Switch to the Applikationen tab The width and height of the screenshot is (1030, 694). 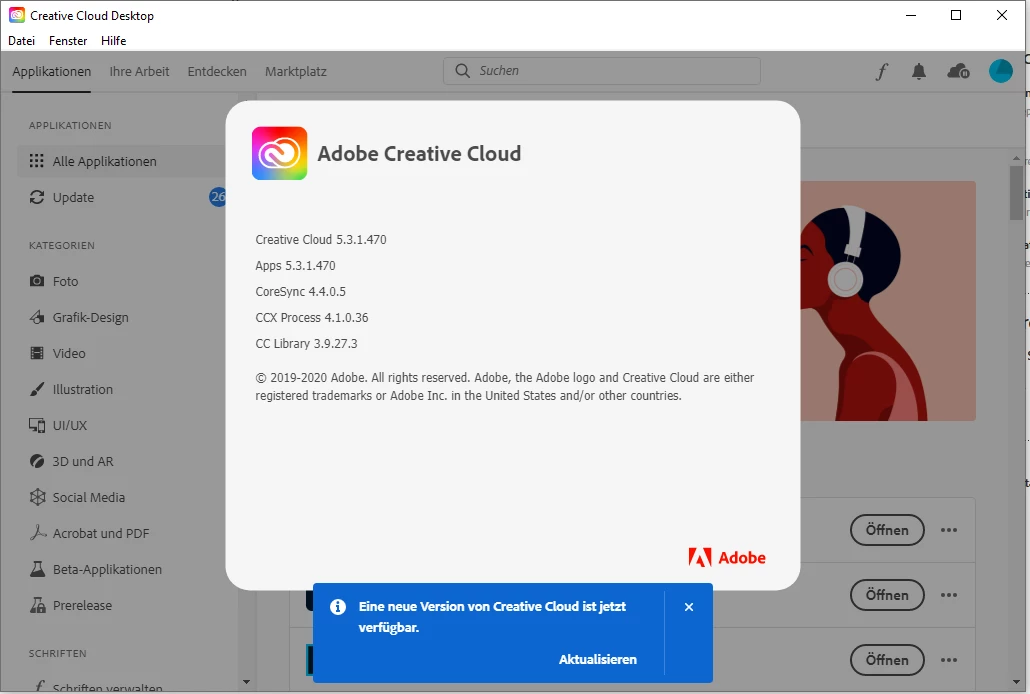[x=51, y=72]
